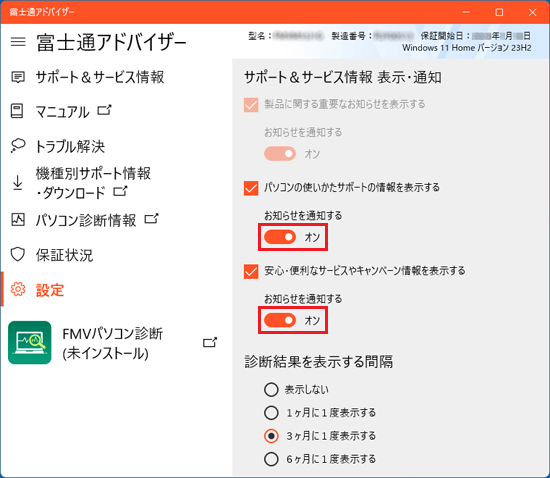Toggle 製品に関する重要なお知らせを表示する checkbox
The height and width of the screenshot is (478, 550).
tap(251, 105)
